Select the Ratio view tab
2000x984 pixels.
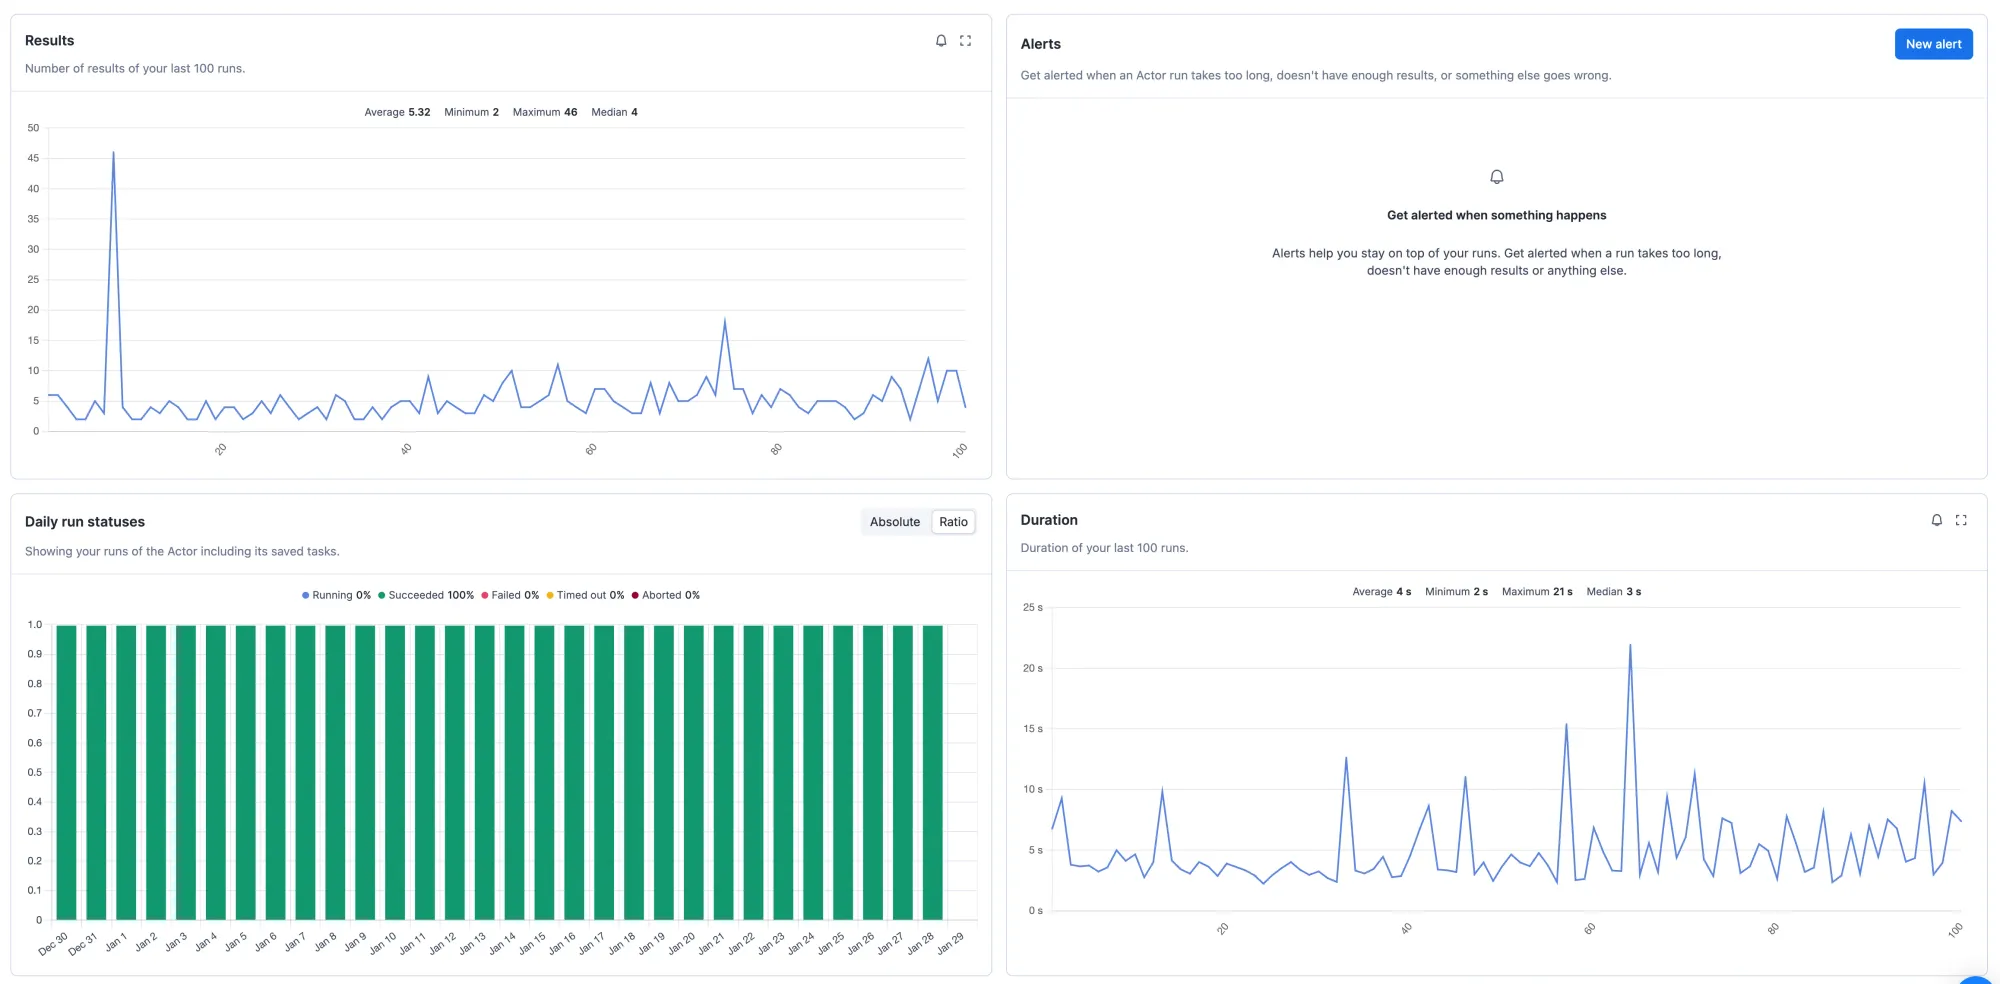click(x=952, y=521)
